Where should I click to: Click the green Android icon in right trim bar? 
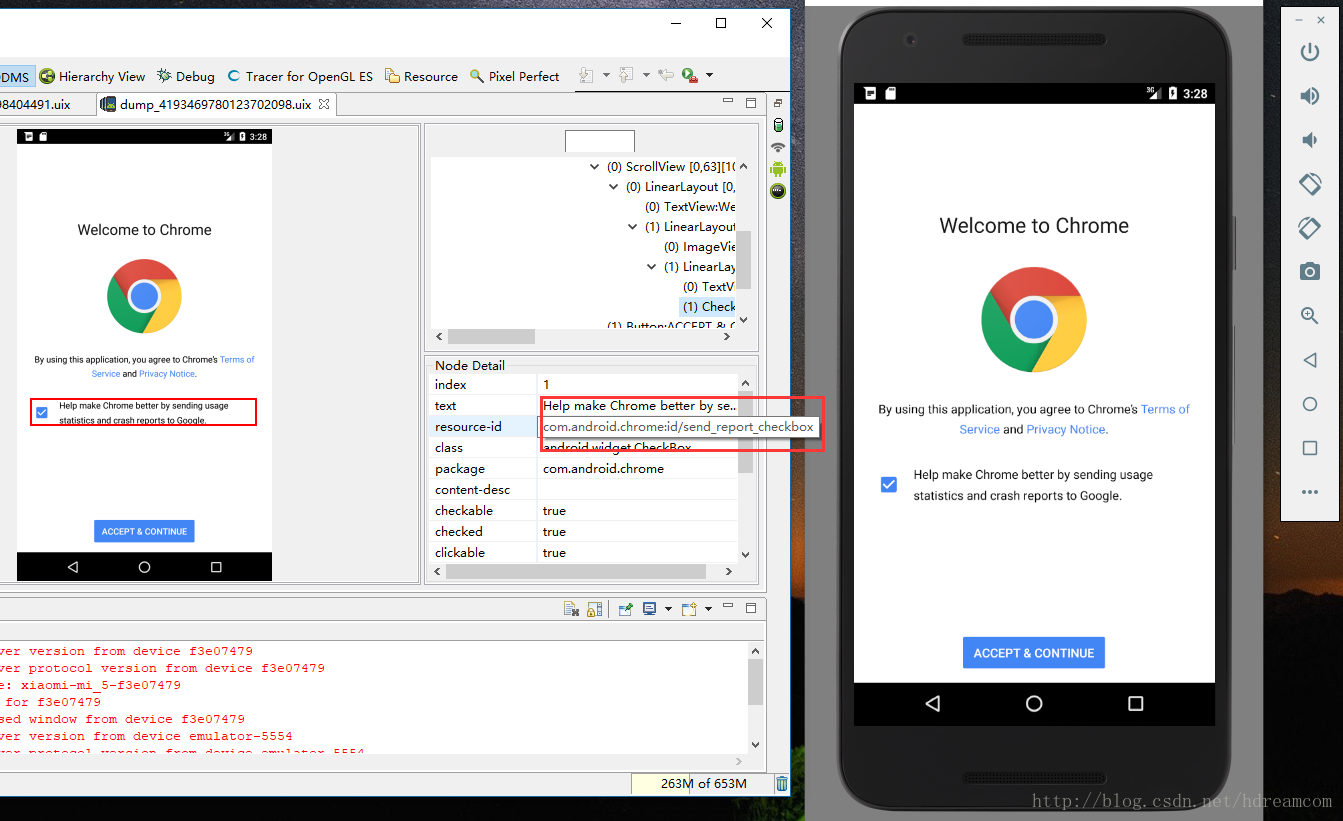pyautogui.click(x=778, y=169)
